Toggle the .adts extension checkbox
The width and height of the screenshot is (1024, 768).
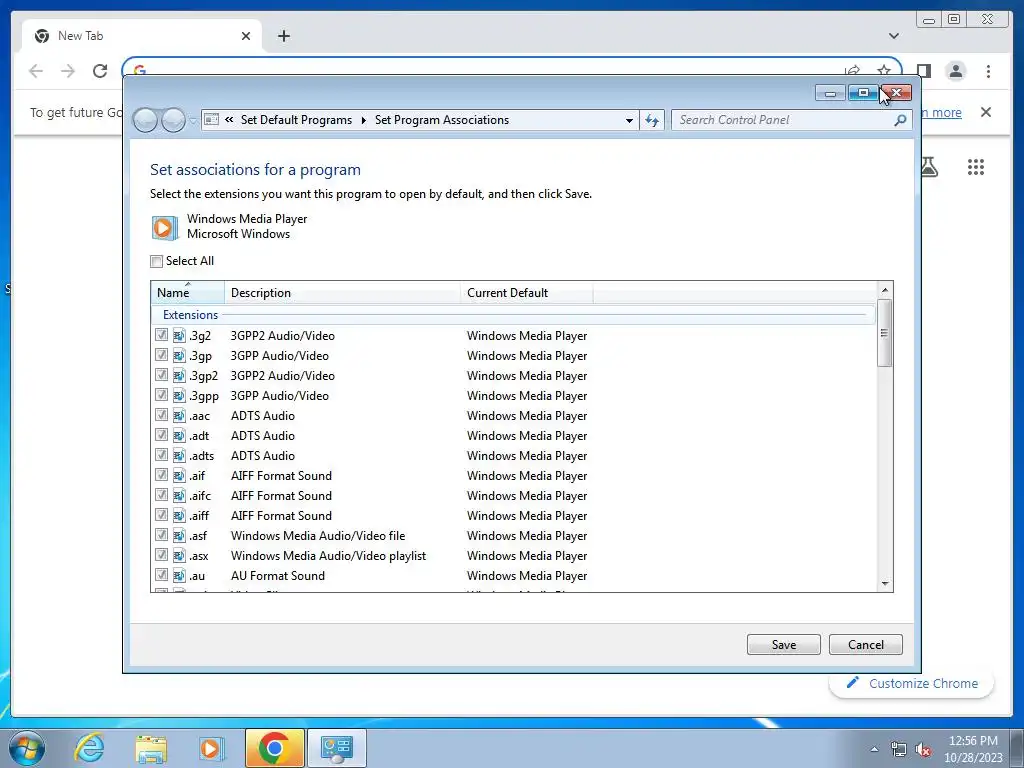pos(161,455)
